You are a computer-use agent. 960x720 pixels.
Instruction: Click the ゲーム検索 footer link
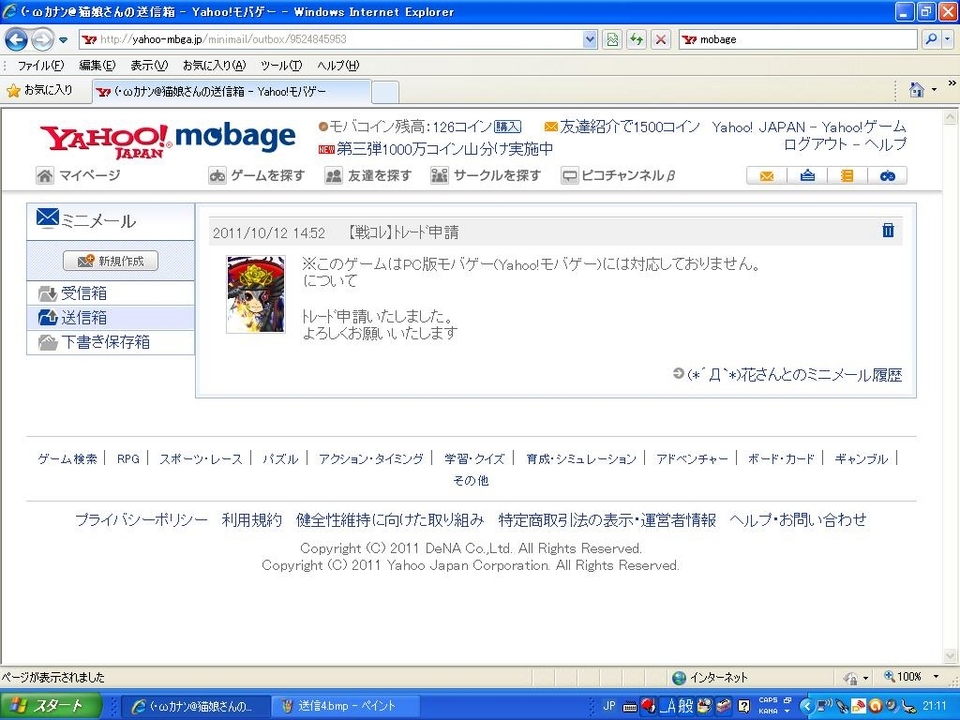67,459
